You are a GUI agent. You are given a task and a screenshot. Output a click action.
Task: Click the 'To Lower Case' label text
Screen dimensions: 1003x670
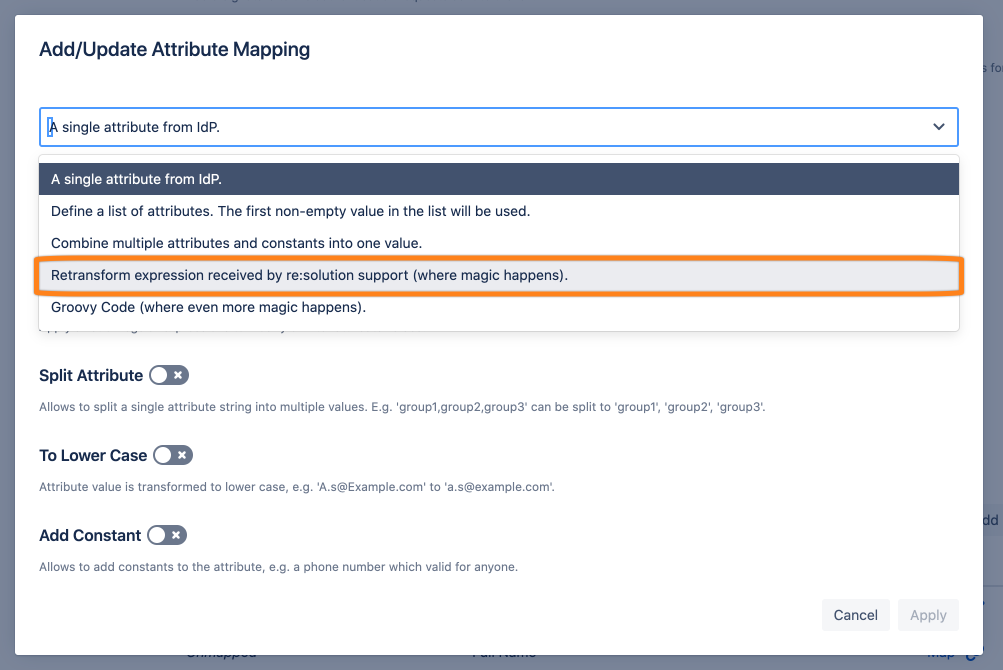coord(93,455)
